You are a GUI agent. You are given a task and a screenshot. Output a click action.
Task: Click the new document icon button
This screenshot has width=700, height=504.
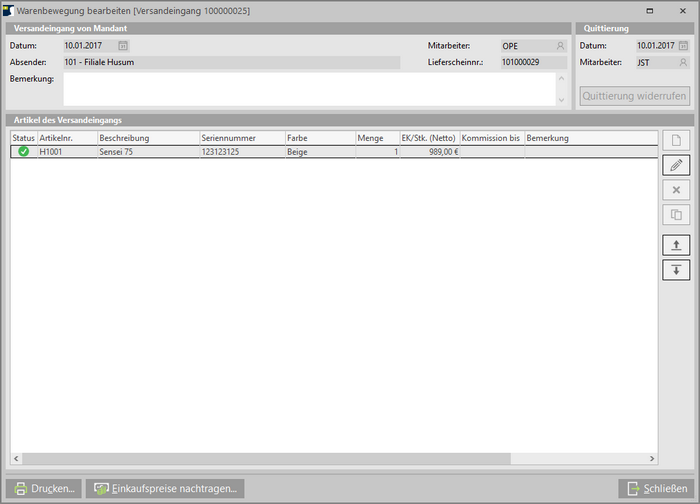(x=676, y=140)
